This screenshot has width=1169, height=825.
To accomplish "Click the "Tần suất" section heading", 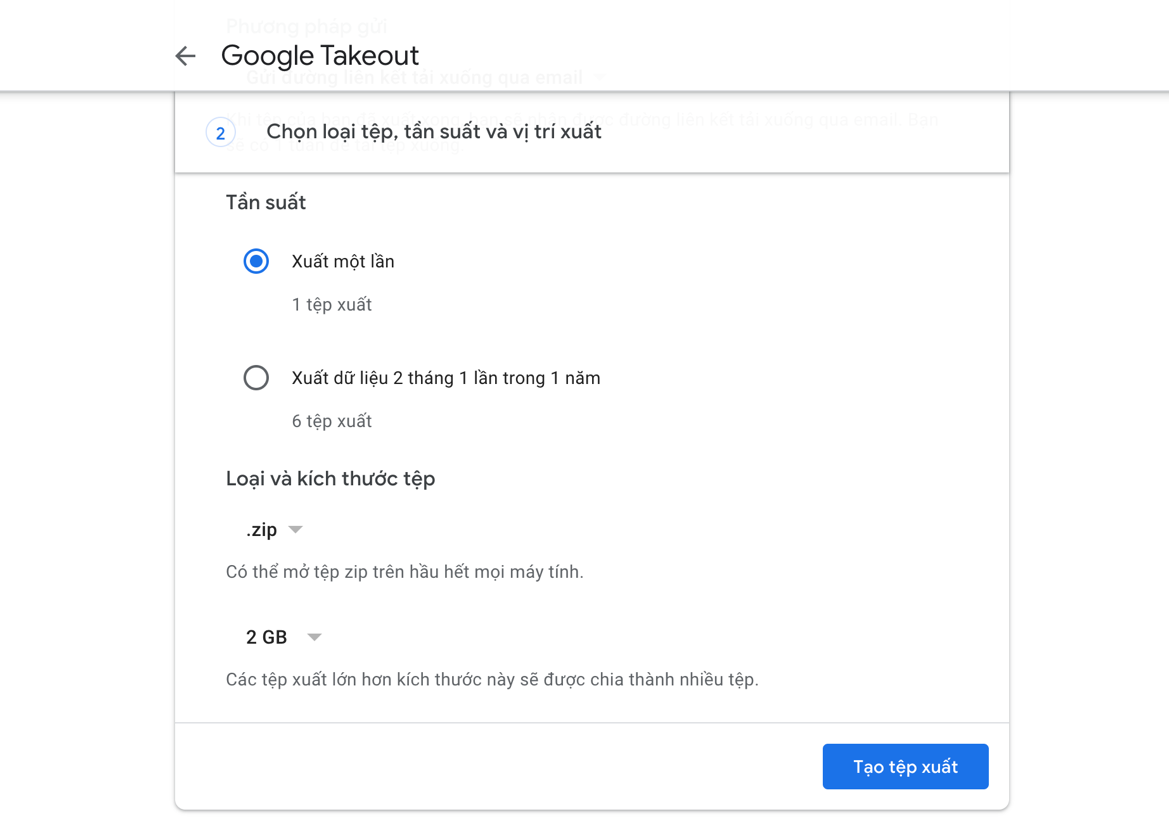I will point(266,203).
